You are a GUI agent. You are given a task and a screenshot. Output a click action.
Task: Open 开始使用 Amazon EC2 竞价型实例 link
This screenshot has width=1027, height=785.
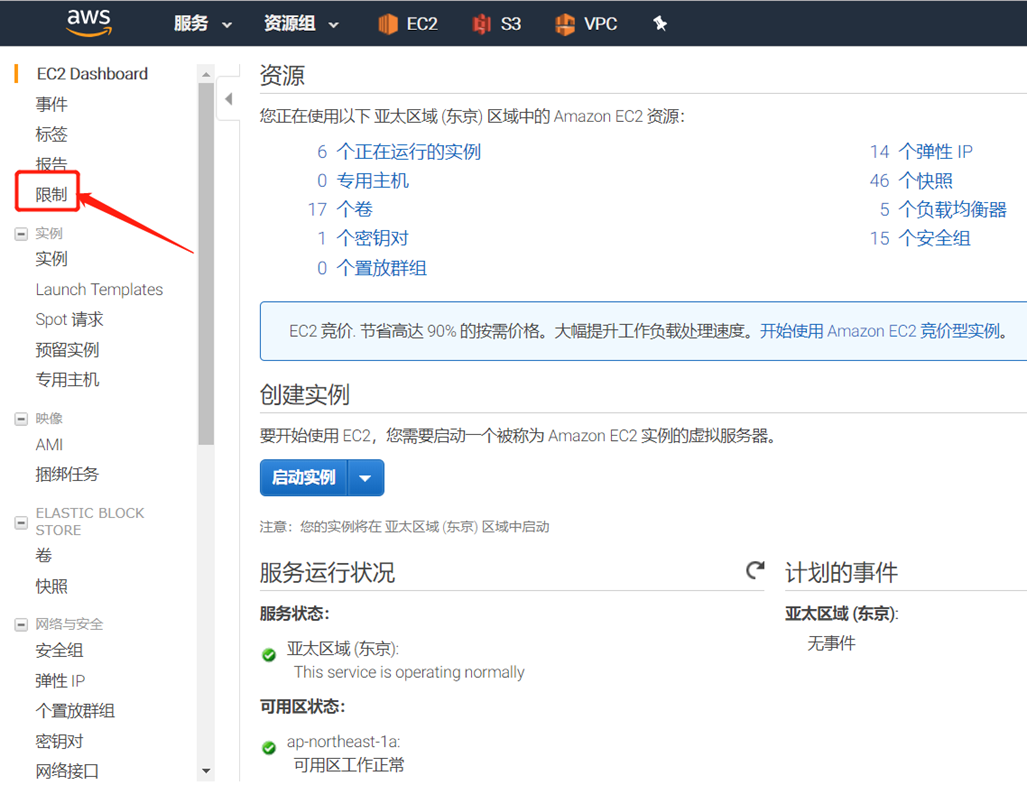[878, 330]
